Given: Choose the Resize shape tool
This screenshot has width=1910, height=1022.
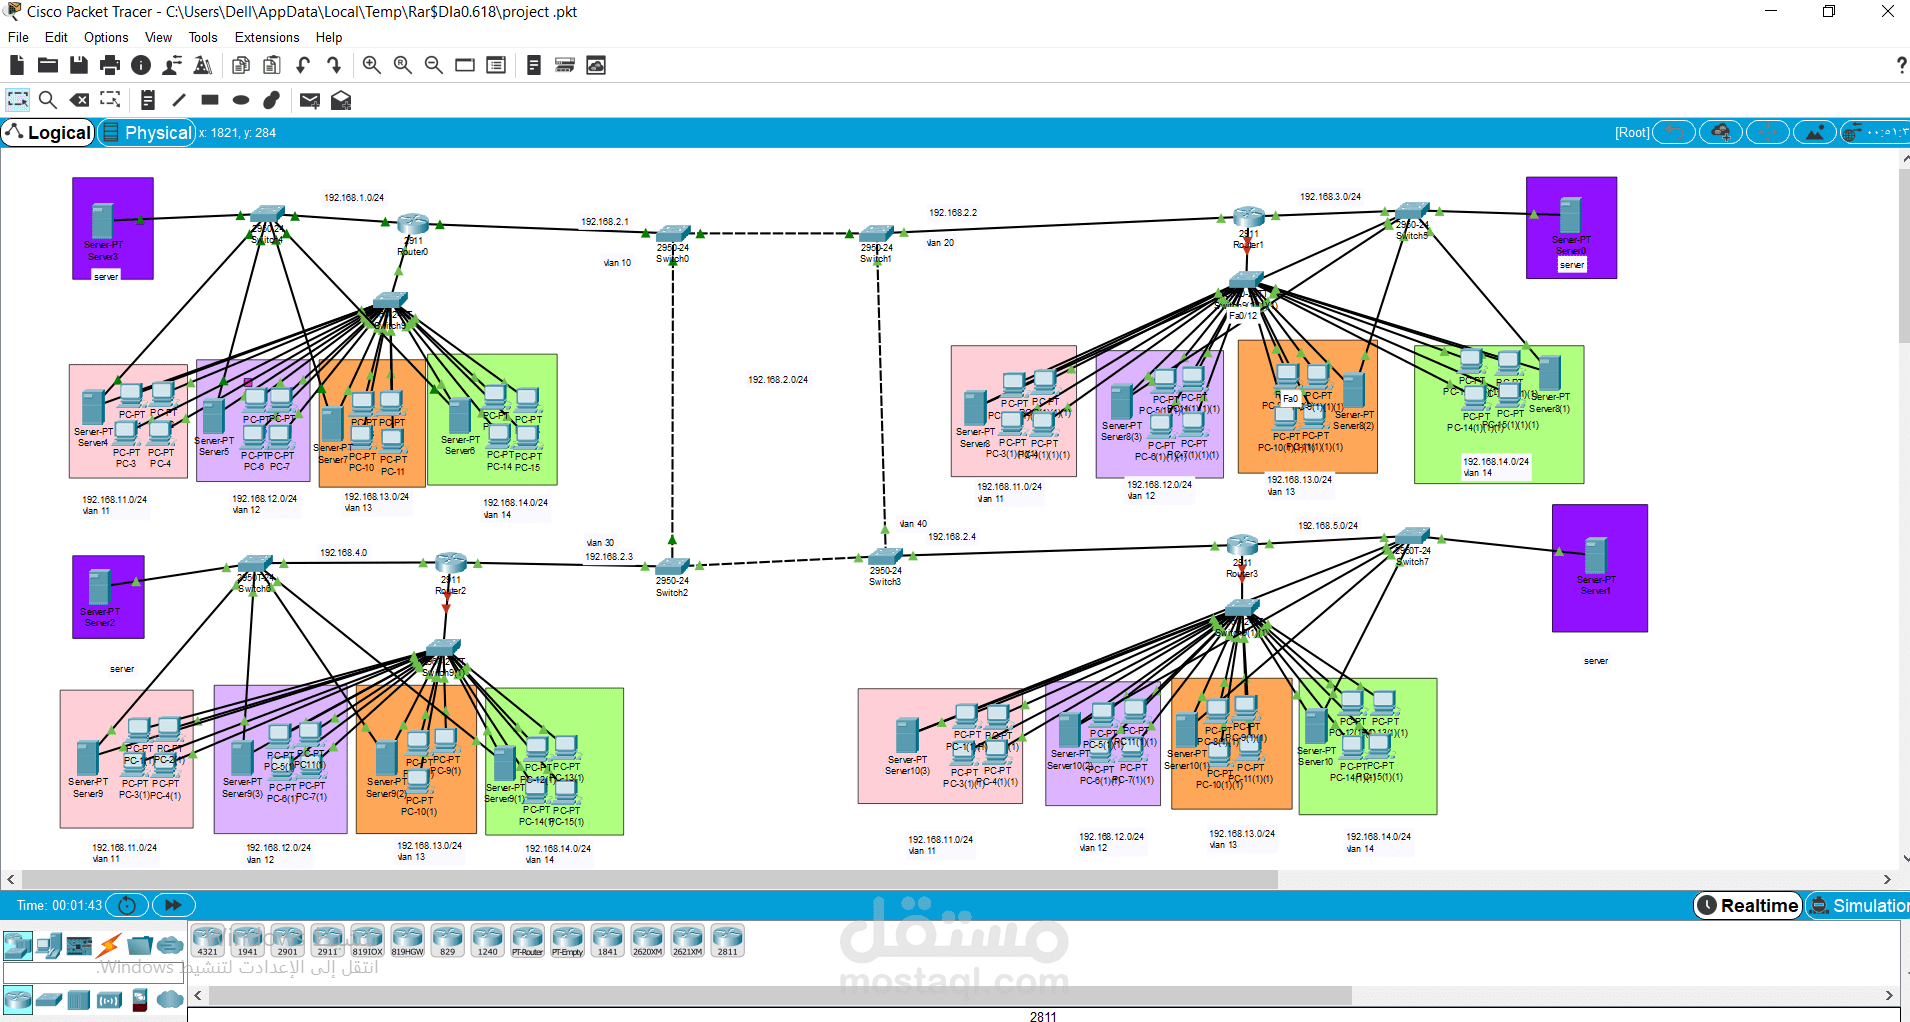Looking at the screenshot, I should pos(110,100).
